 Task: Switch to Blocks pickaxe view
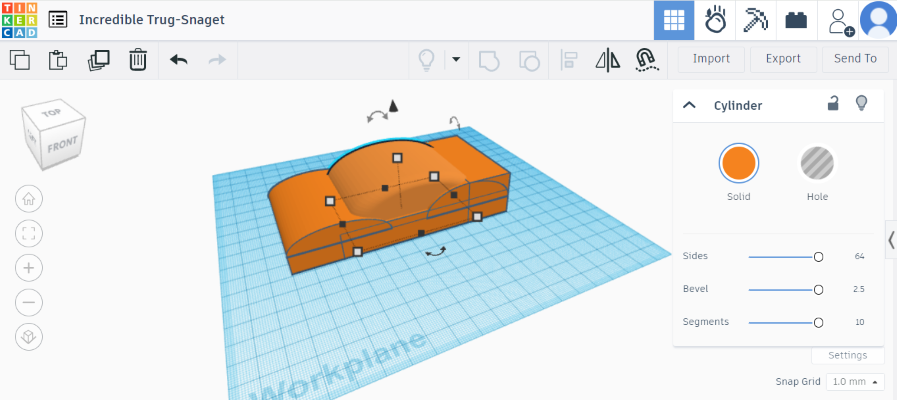[x=755, y=20]
